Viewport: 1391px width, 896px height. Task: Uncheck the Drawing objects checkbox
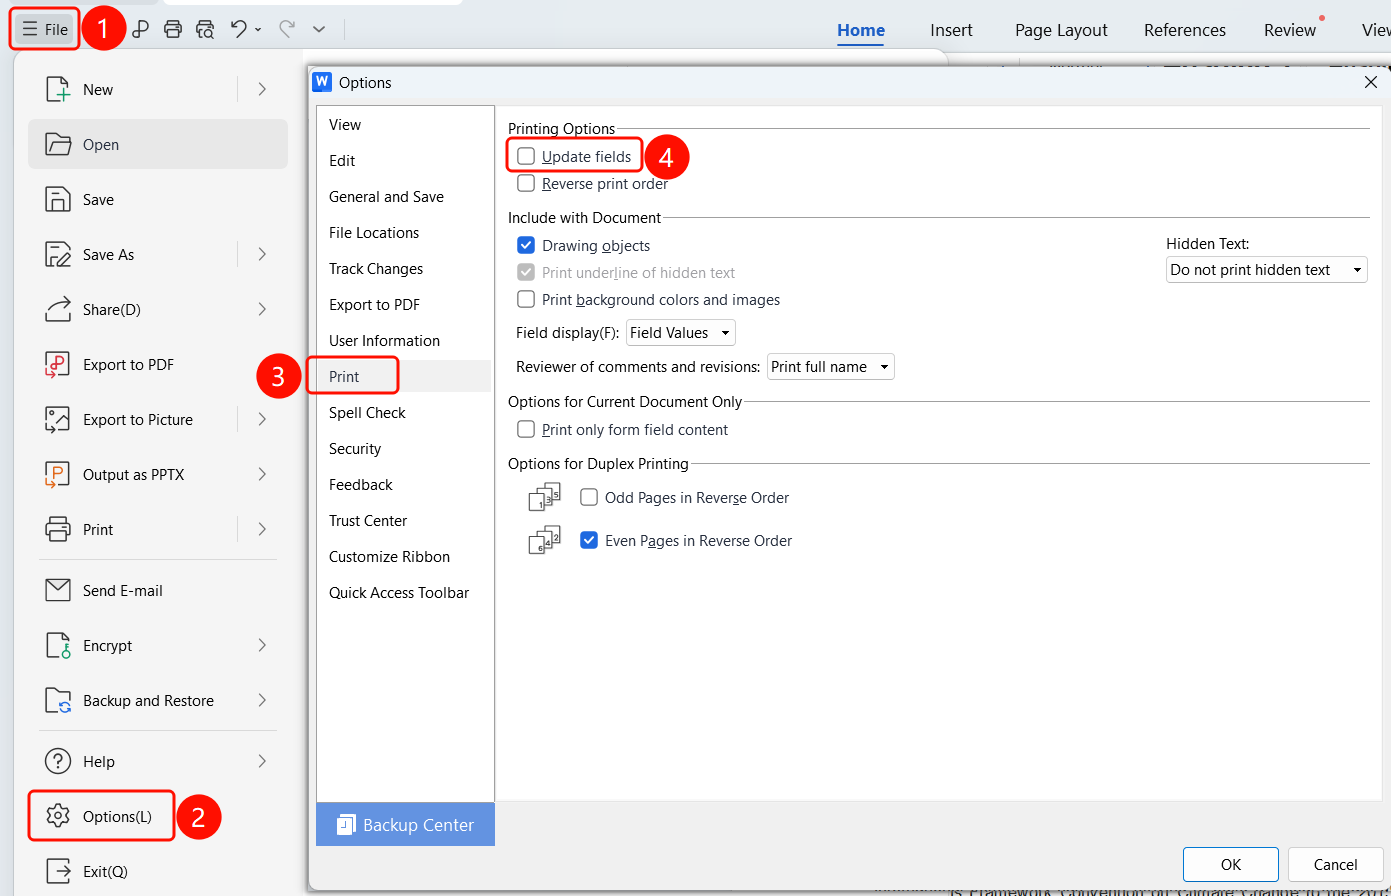[526, 245]
